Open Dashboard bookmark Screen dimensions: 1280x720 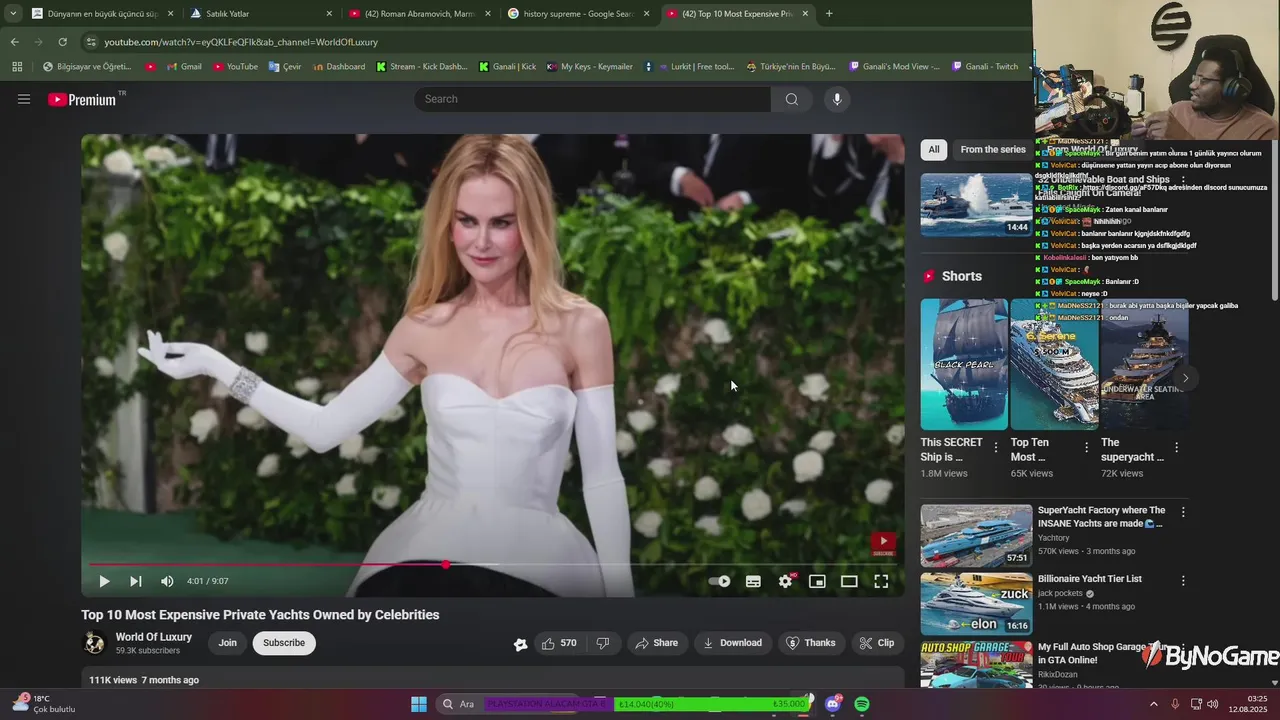click(338, 67)
